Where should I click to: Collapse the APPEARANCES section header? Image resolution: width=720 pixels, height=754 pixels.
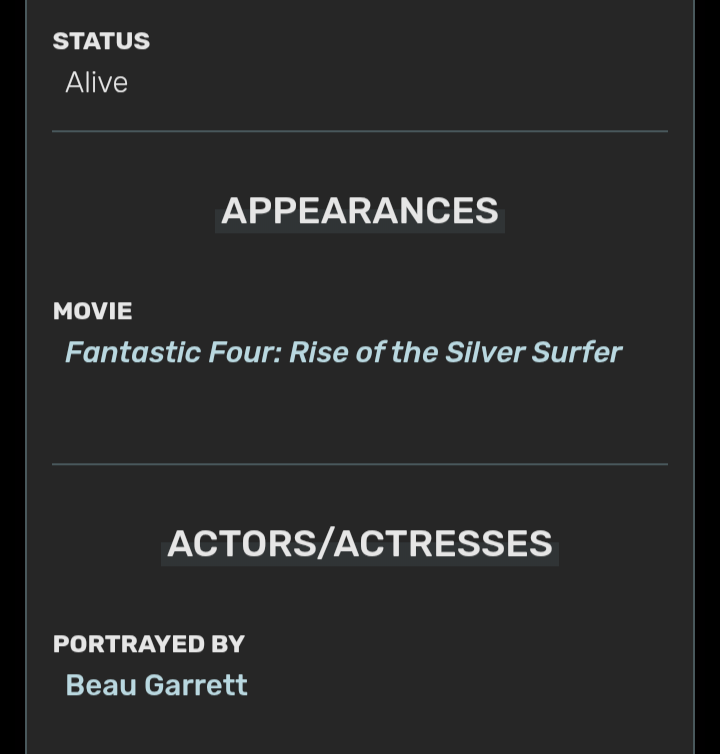(x=360, y=211)
